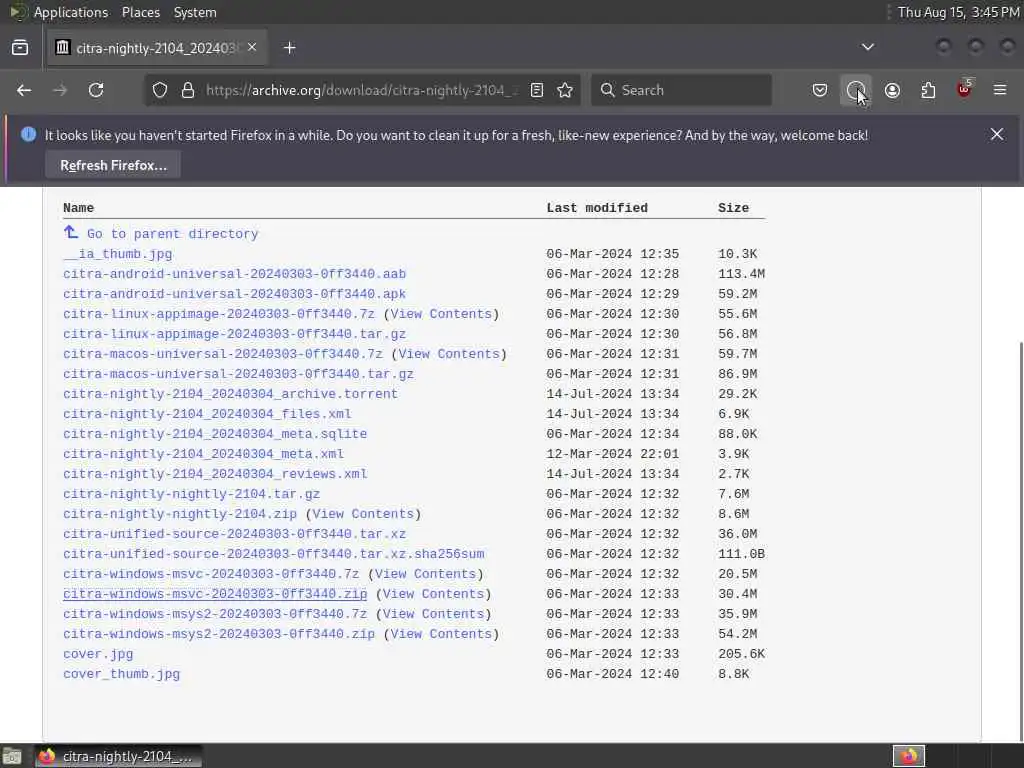Download citra-unified-source .tar.xz file
The height and width of the screenshot is (768, 1024).
[x=234, y=534]
